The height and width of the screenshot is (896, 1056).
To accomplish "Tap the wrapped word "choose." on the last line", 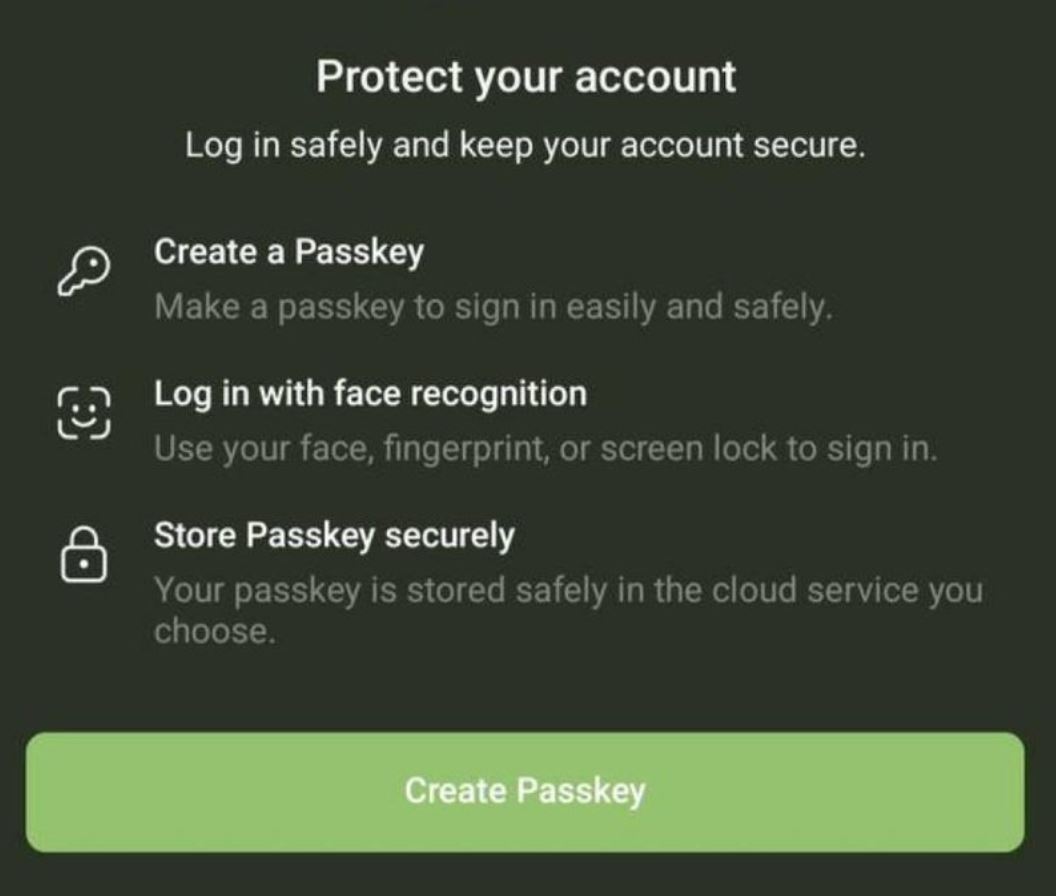I will [x=213, y=632].
